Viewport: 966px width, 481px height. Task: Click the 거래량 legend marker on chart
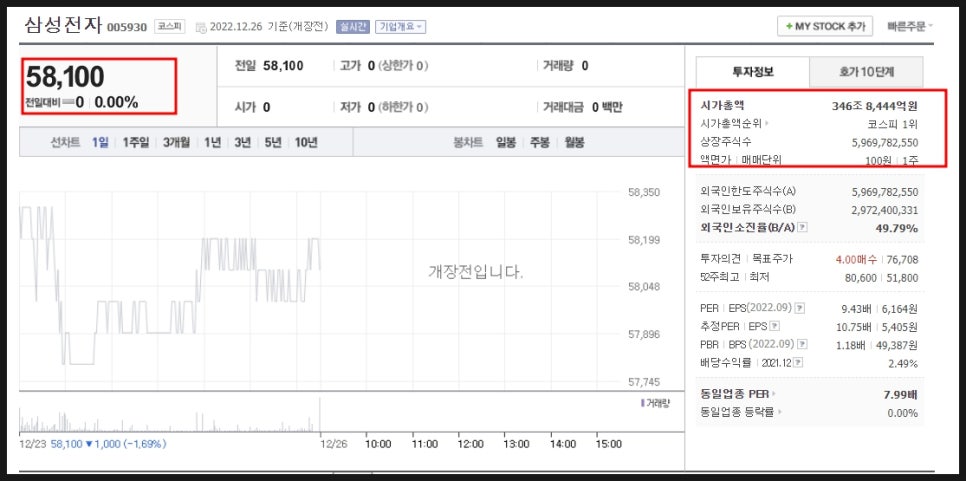coord(642,403)
